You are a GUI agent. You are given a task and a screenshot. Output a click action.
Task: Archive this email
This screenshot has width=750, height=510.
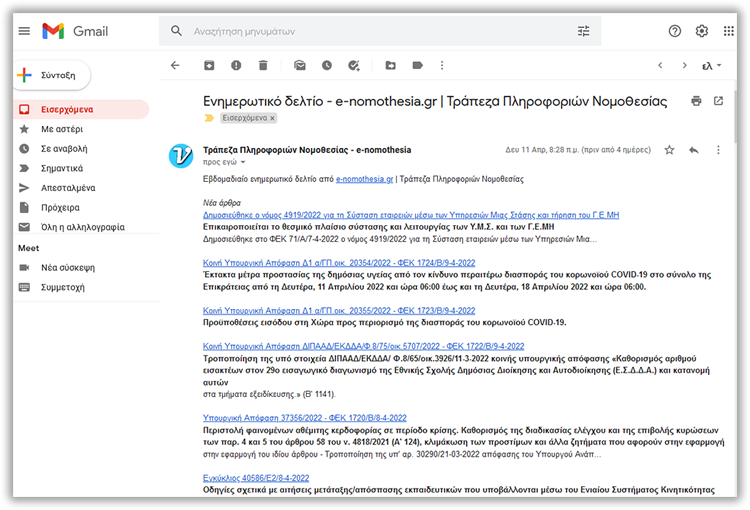pyautogui.click(x=209, y=66)
